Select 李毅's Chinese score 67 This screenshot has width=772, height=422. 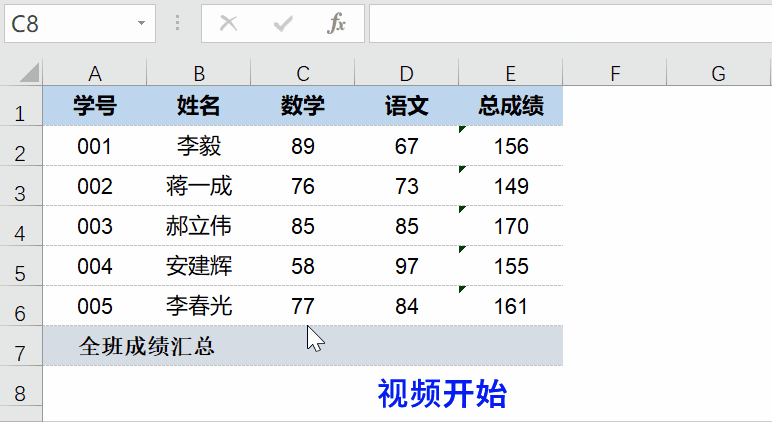click(x=407, y=146)
